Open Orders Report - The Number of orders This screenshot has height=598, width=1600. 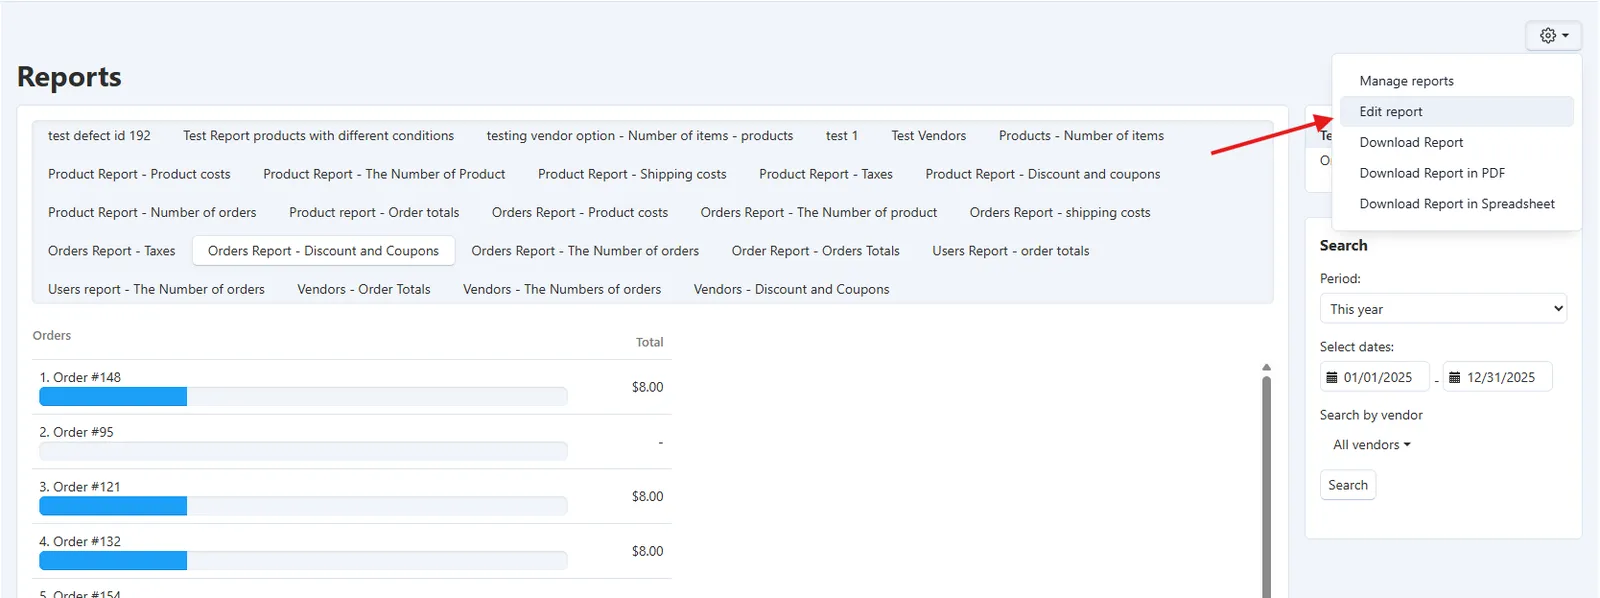coord(585,251)
